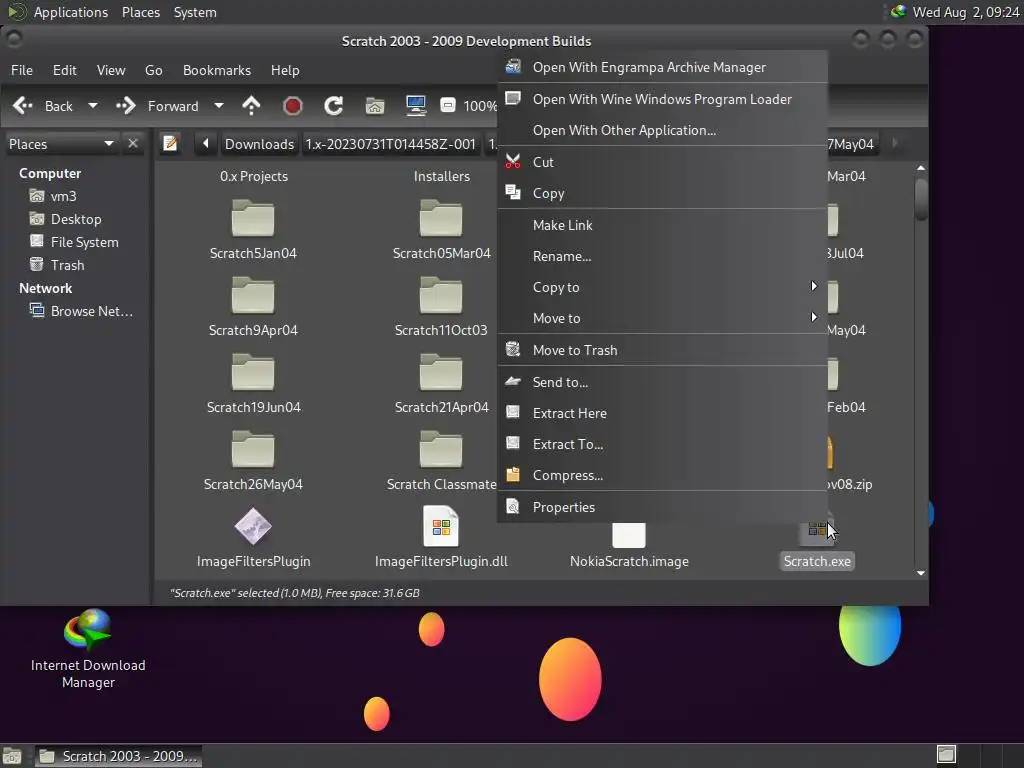Click the zoom out icon beside 100%
Screen dimensions: 1024x768
point(448,106)
